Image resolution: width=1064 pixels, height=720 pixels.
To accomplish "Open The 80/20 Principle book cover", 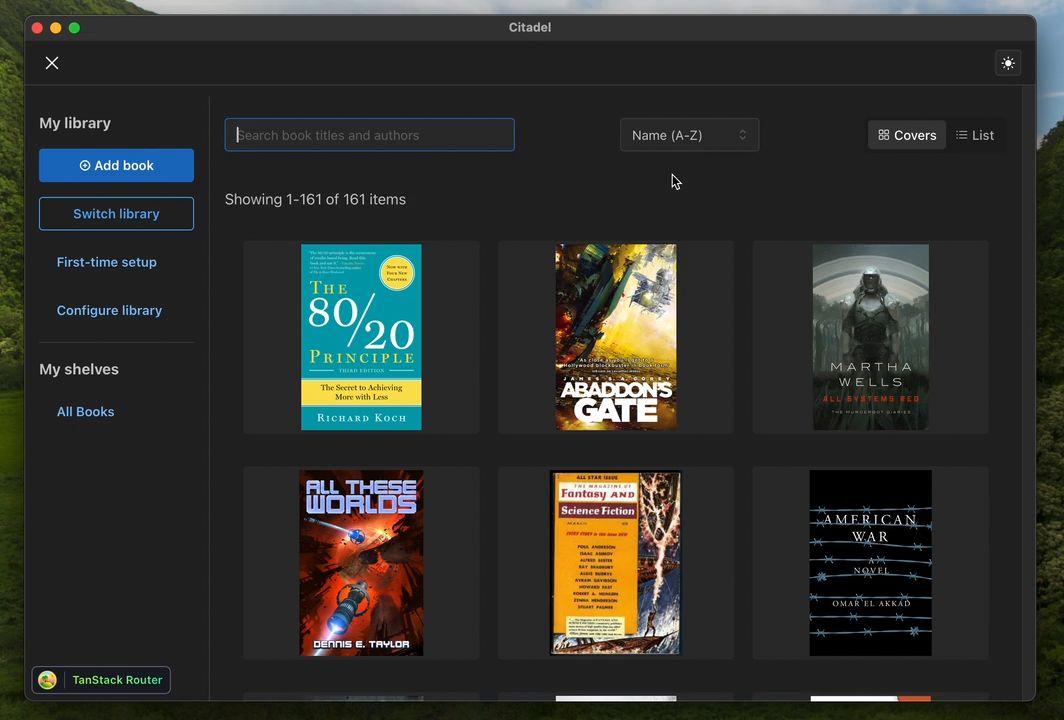I will [x=361, y=336].
